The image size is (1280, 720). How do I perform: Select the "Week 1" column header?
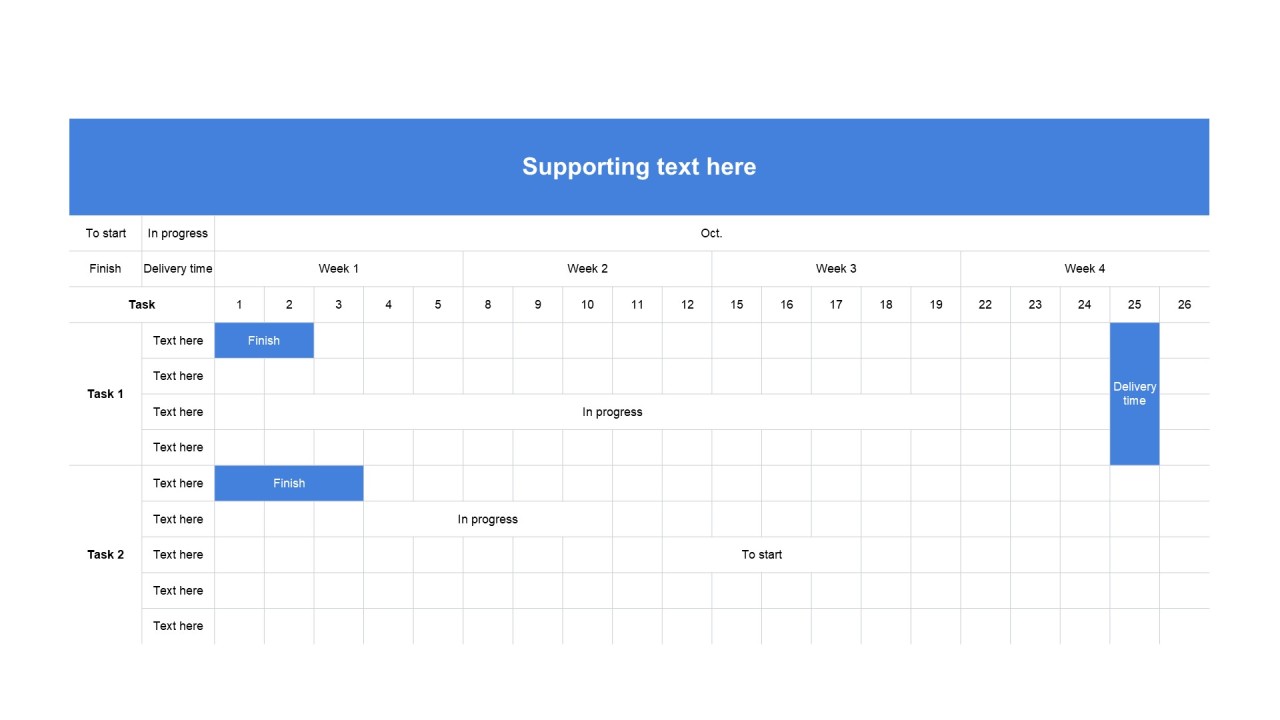[x=339, y=268]
